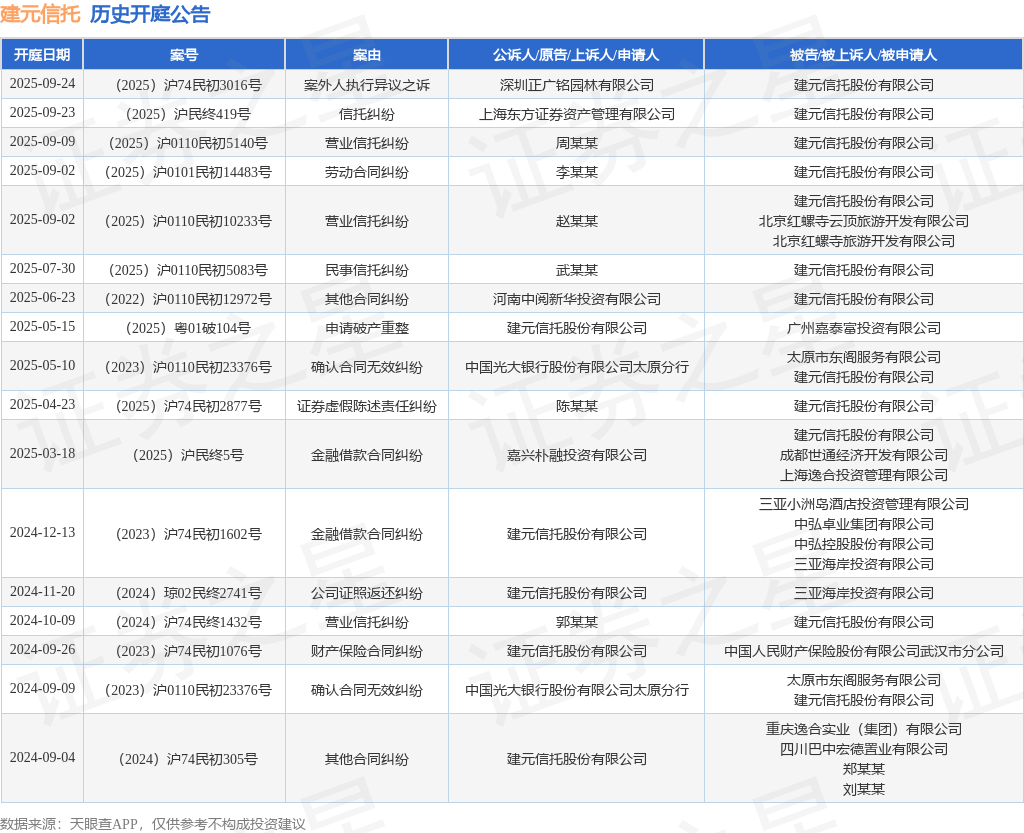Click the date 2025-06-23
The height and width of the screenshot is (833, 1024).
click(x=42, y=297)
